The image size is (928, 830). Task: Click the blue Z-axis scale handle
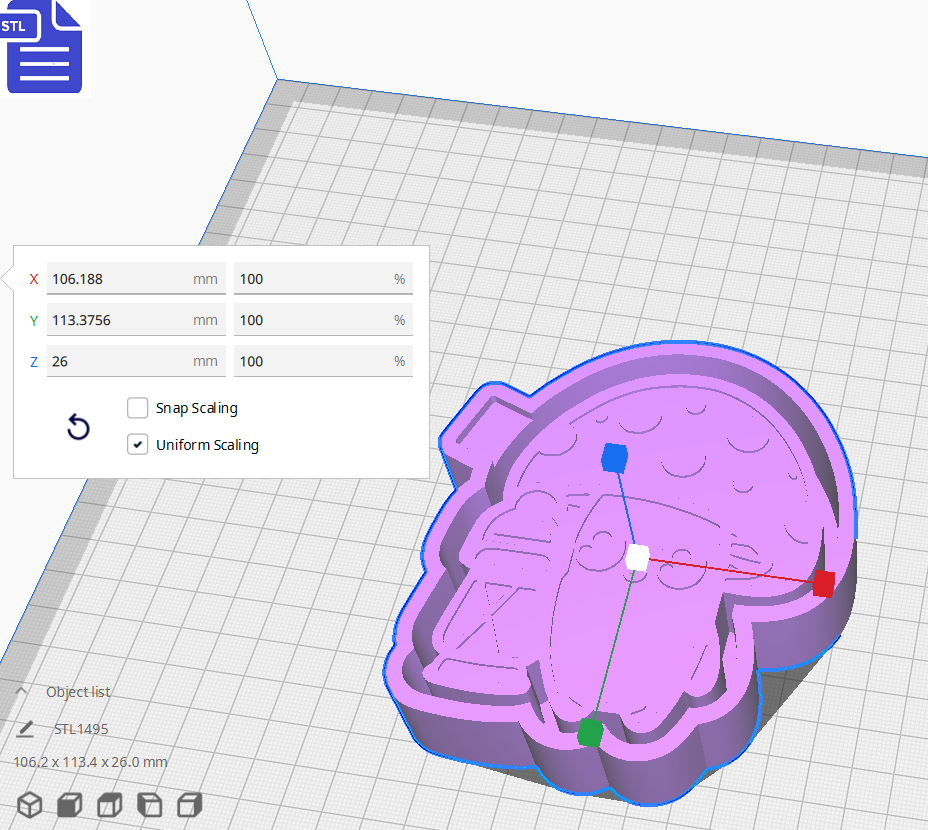pos(617,458)
